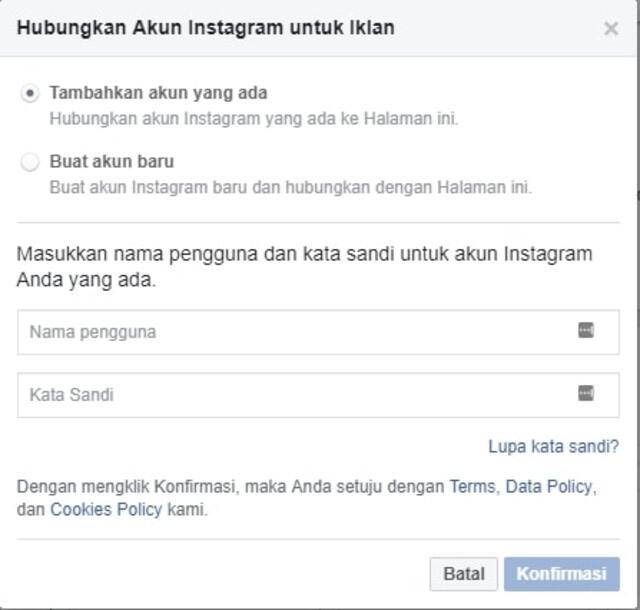Close the Hubungkan Akun Instagram dialog

point(611,29)
